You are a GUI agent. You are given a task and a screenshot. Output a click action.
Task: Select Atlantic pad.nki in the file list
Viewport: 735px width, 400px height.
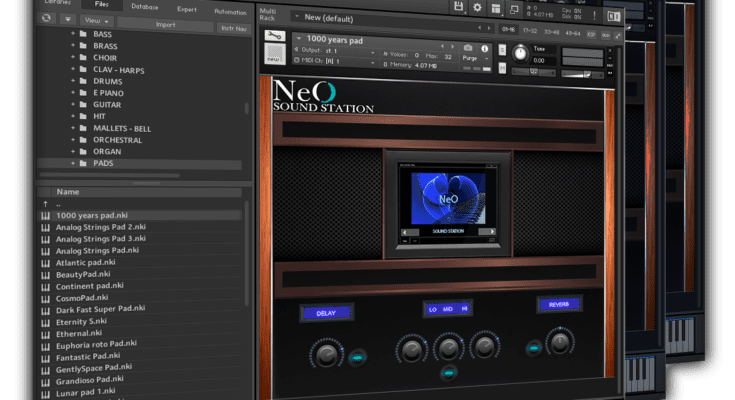click(x=87, y=262)
